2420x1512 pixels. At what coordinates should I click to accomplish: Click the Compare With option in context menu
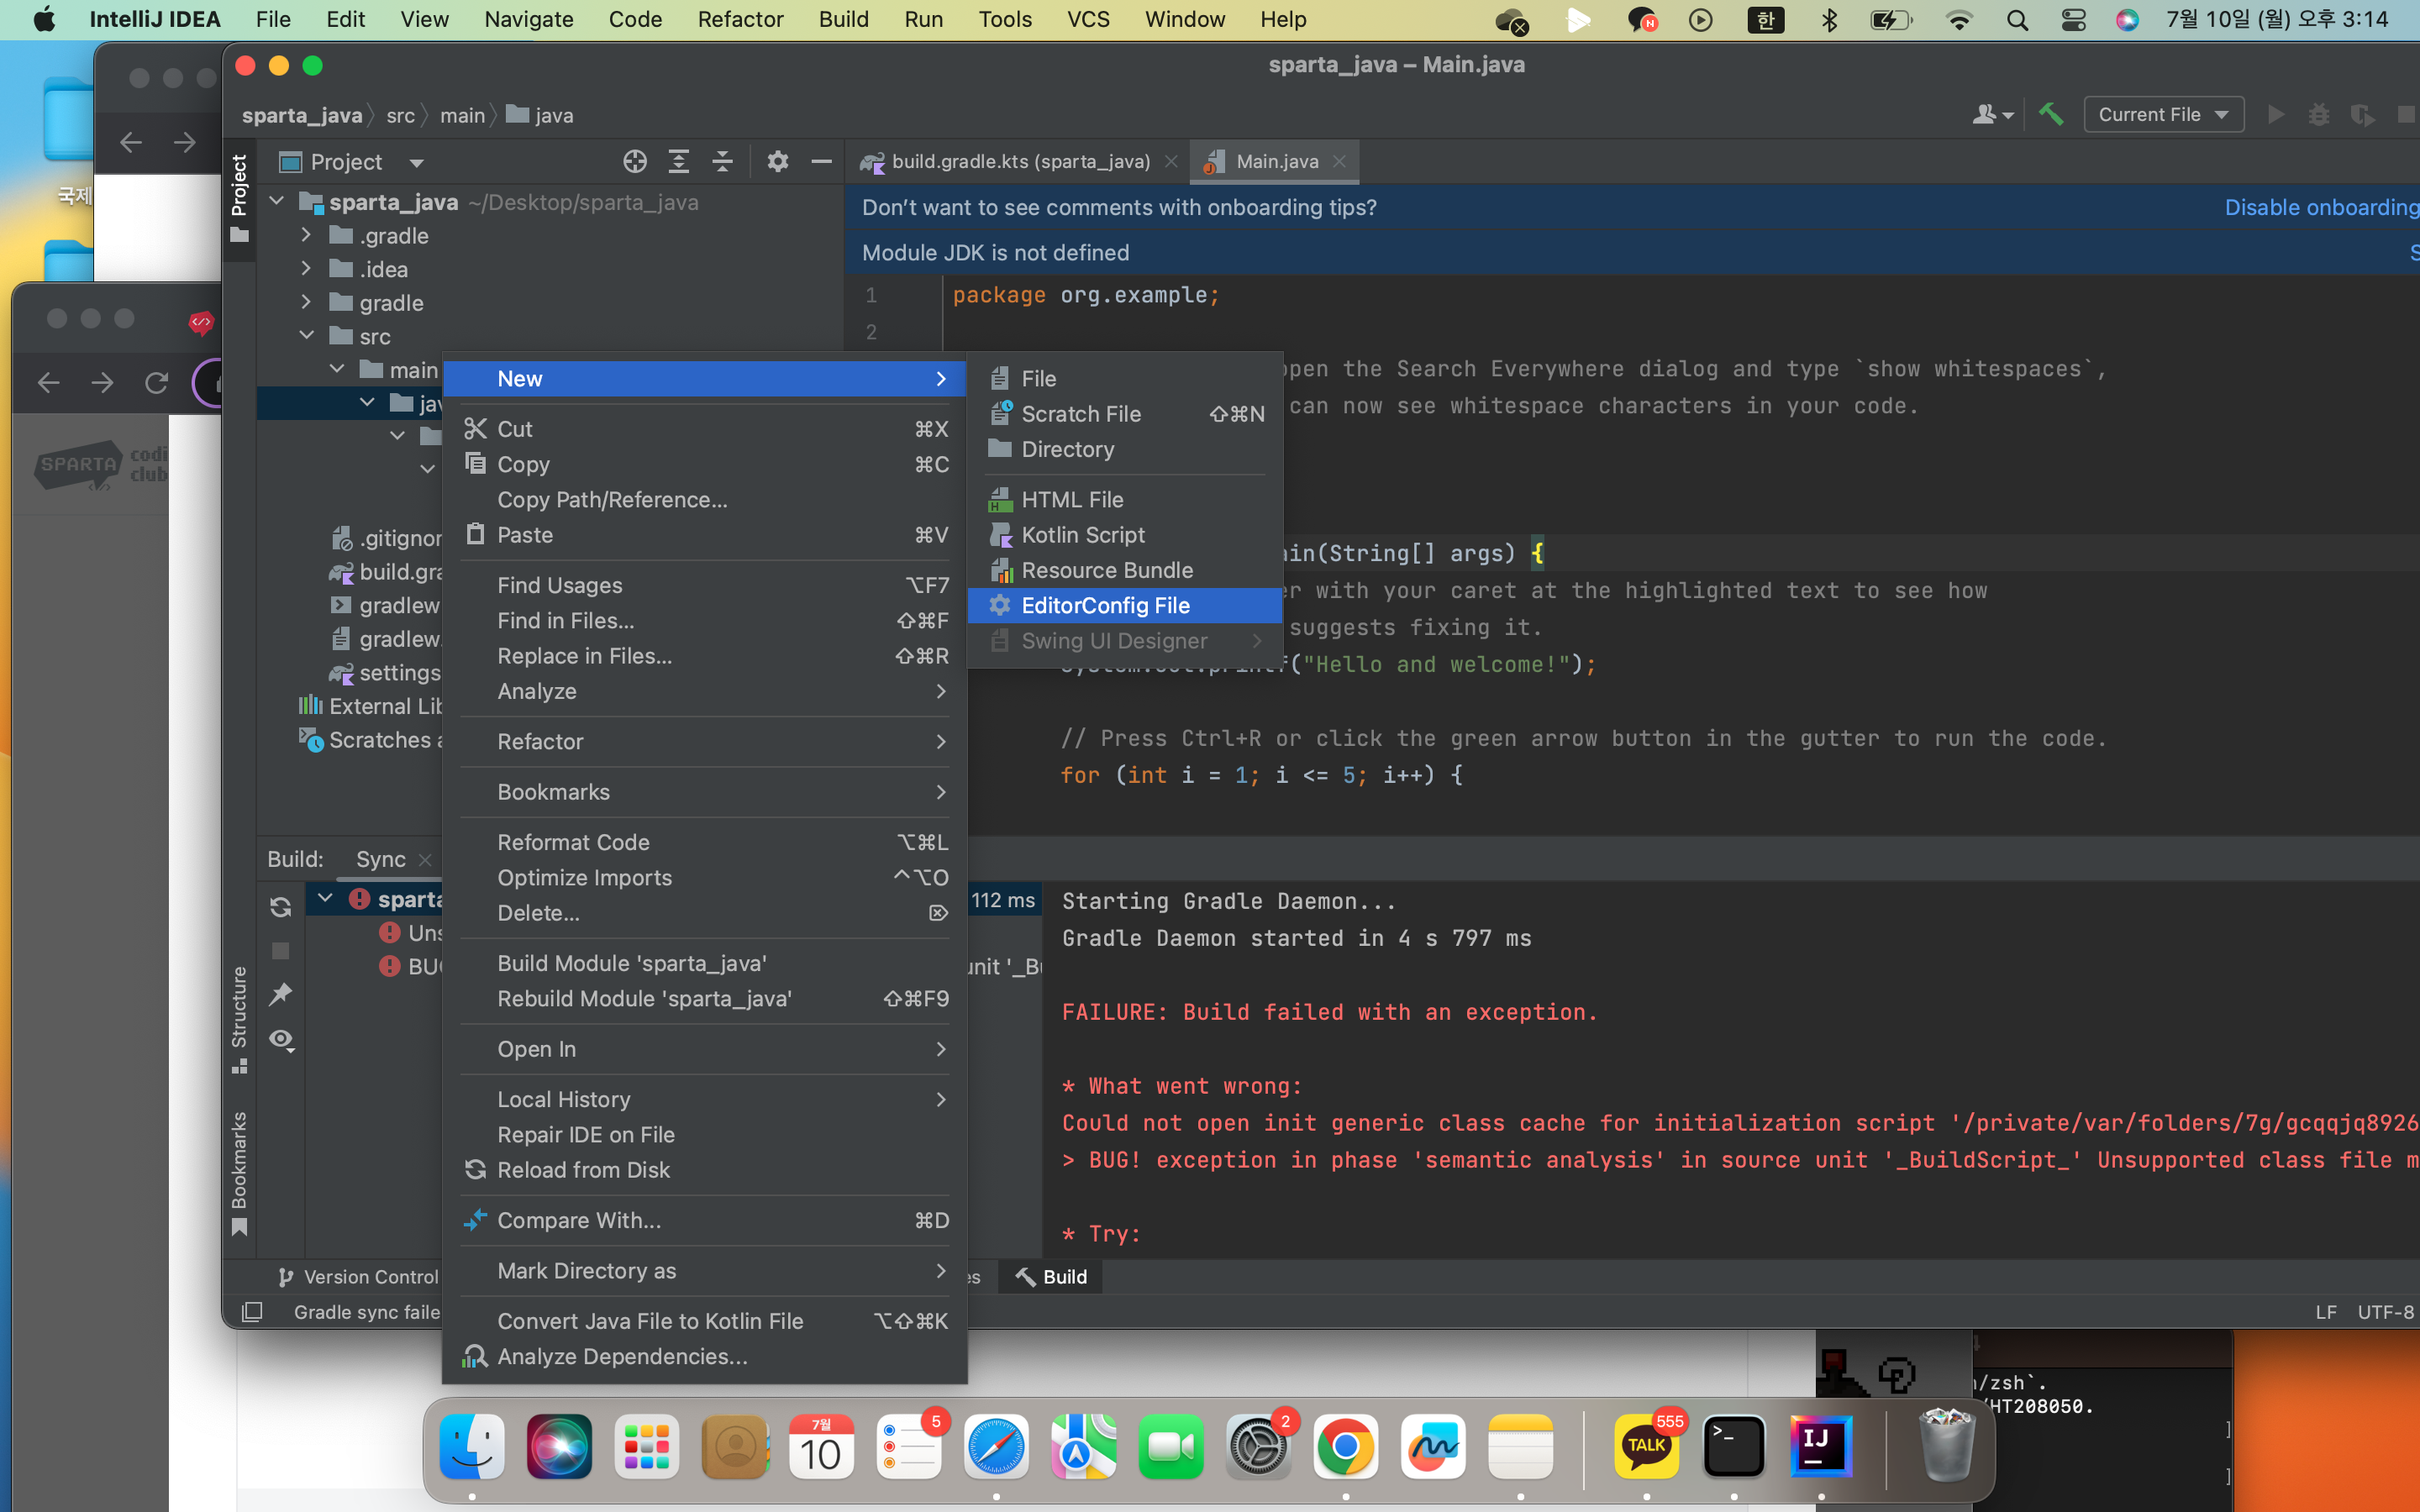coord(704,1220)
